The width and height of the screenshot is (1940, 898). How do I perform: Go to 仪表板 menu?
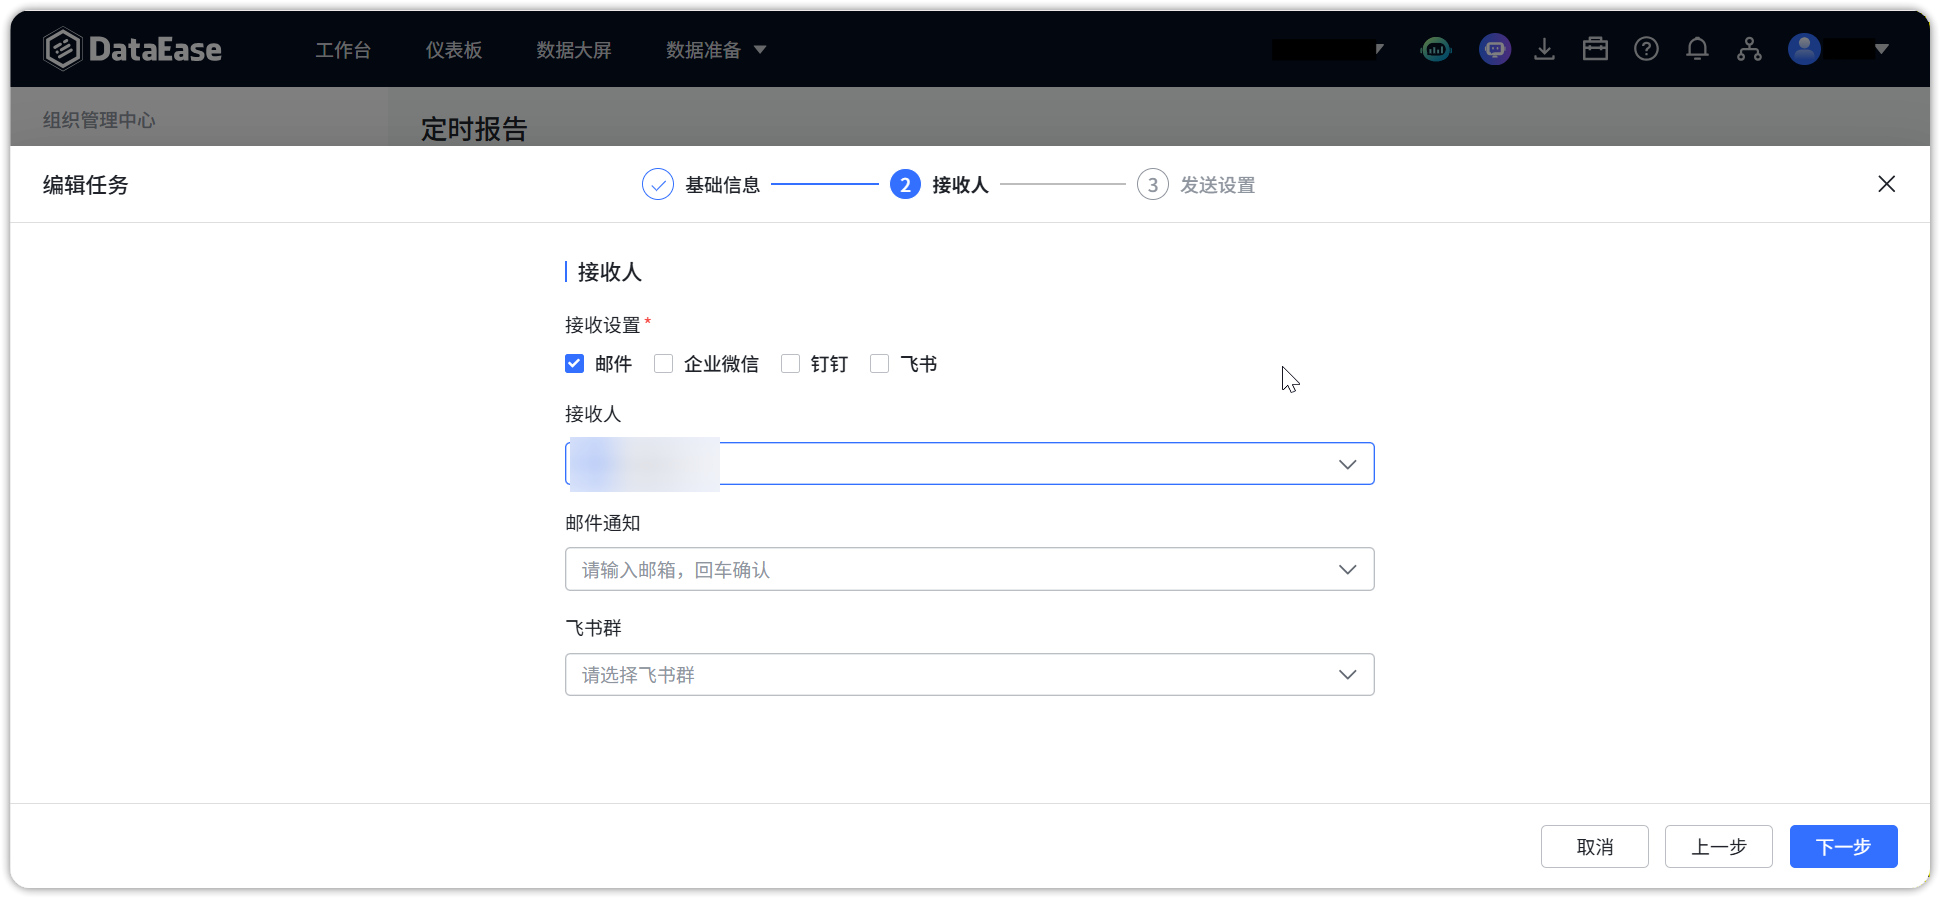coord(454,50)
